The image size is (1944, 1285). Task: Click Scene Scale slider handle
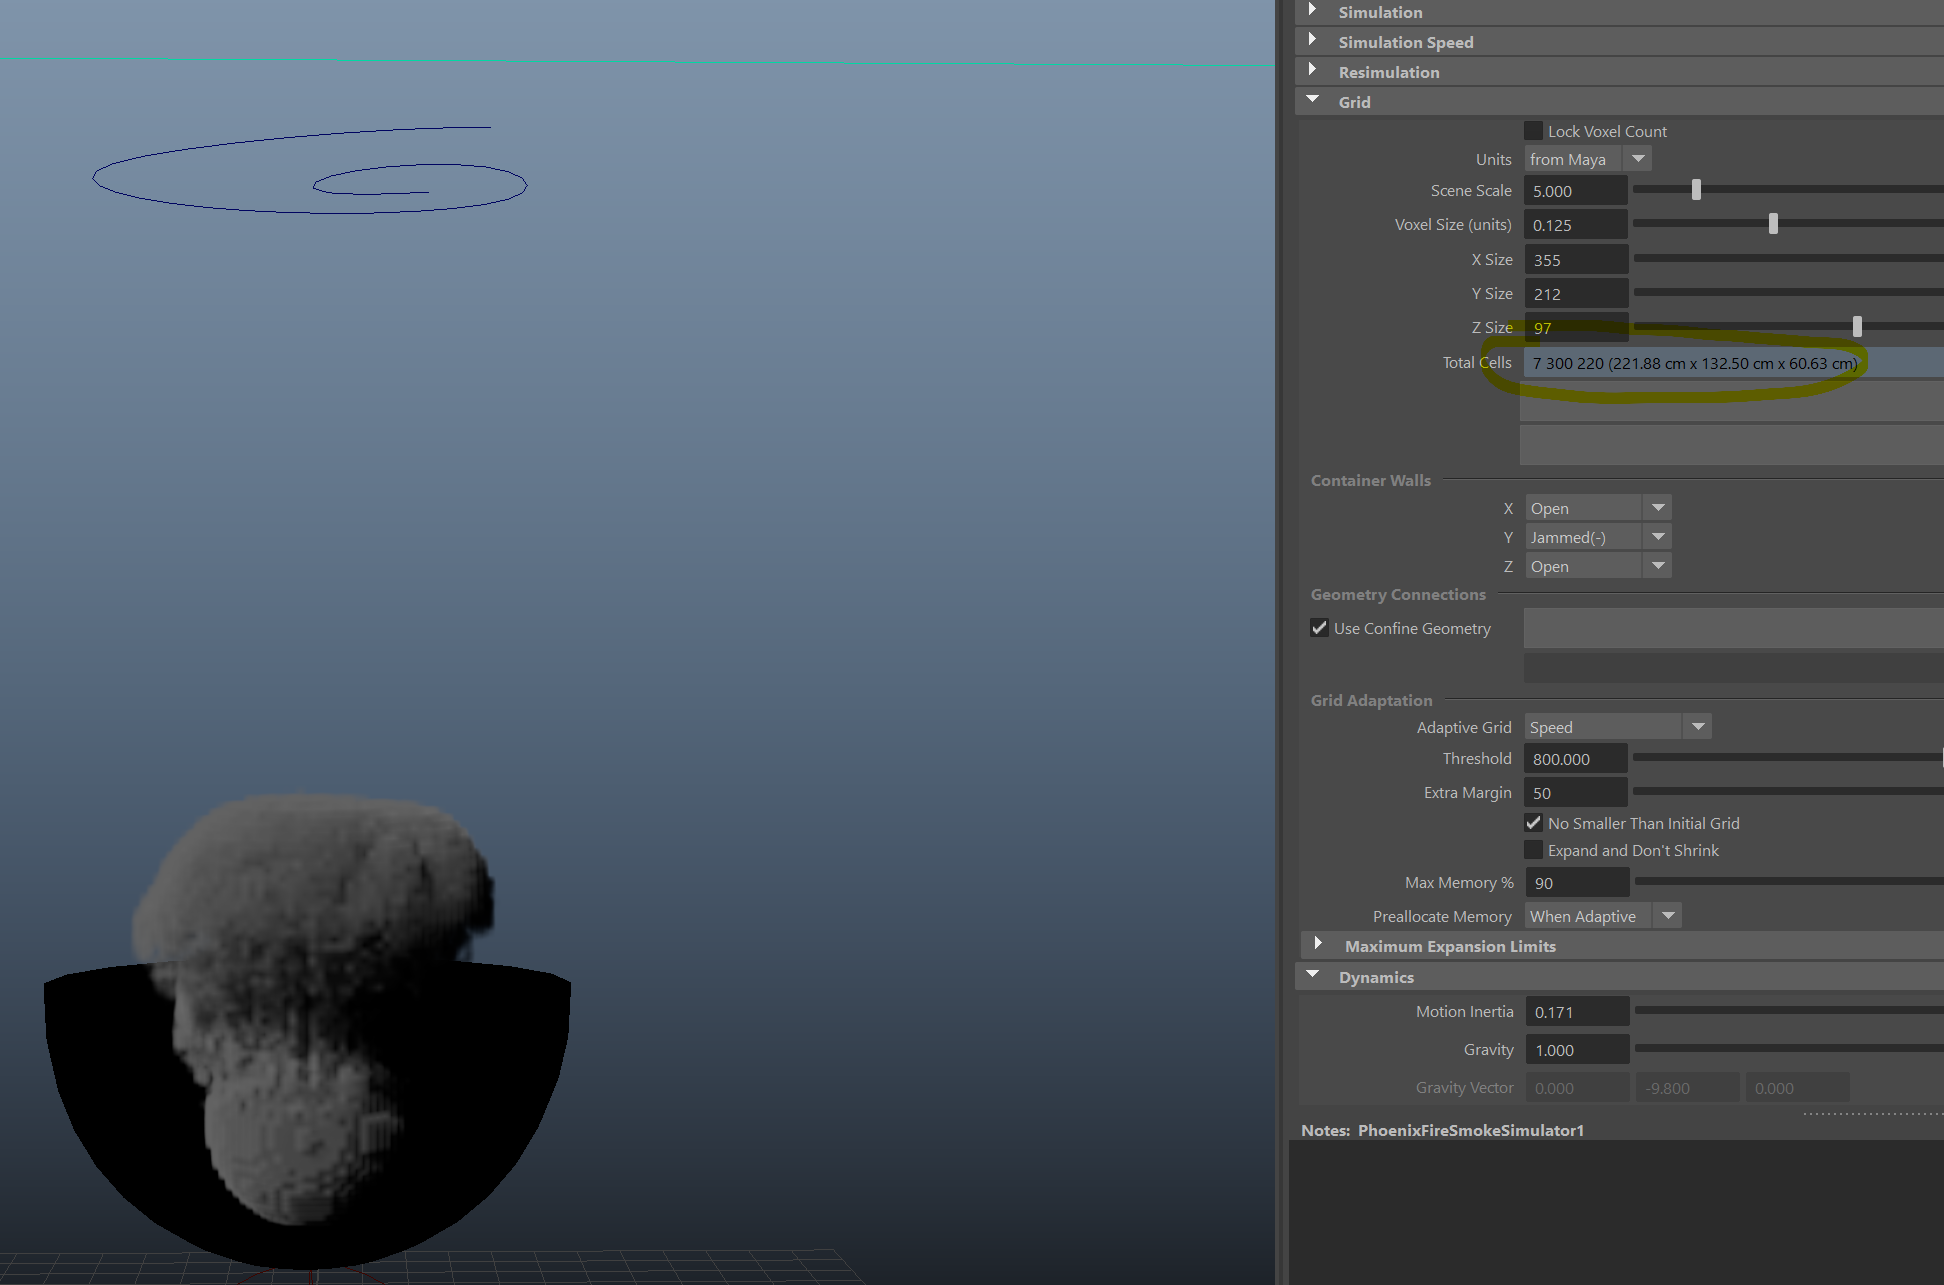(x=1696, y=190)
